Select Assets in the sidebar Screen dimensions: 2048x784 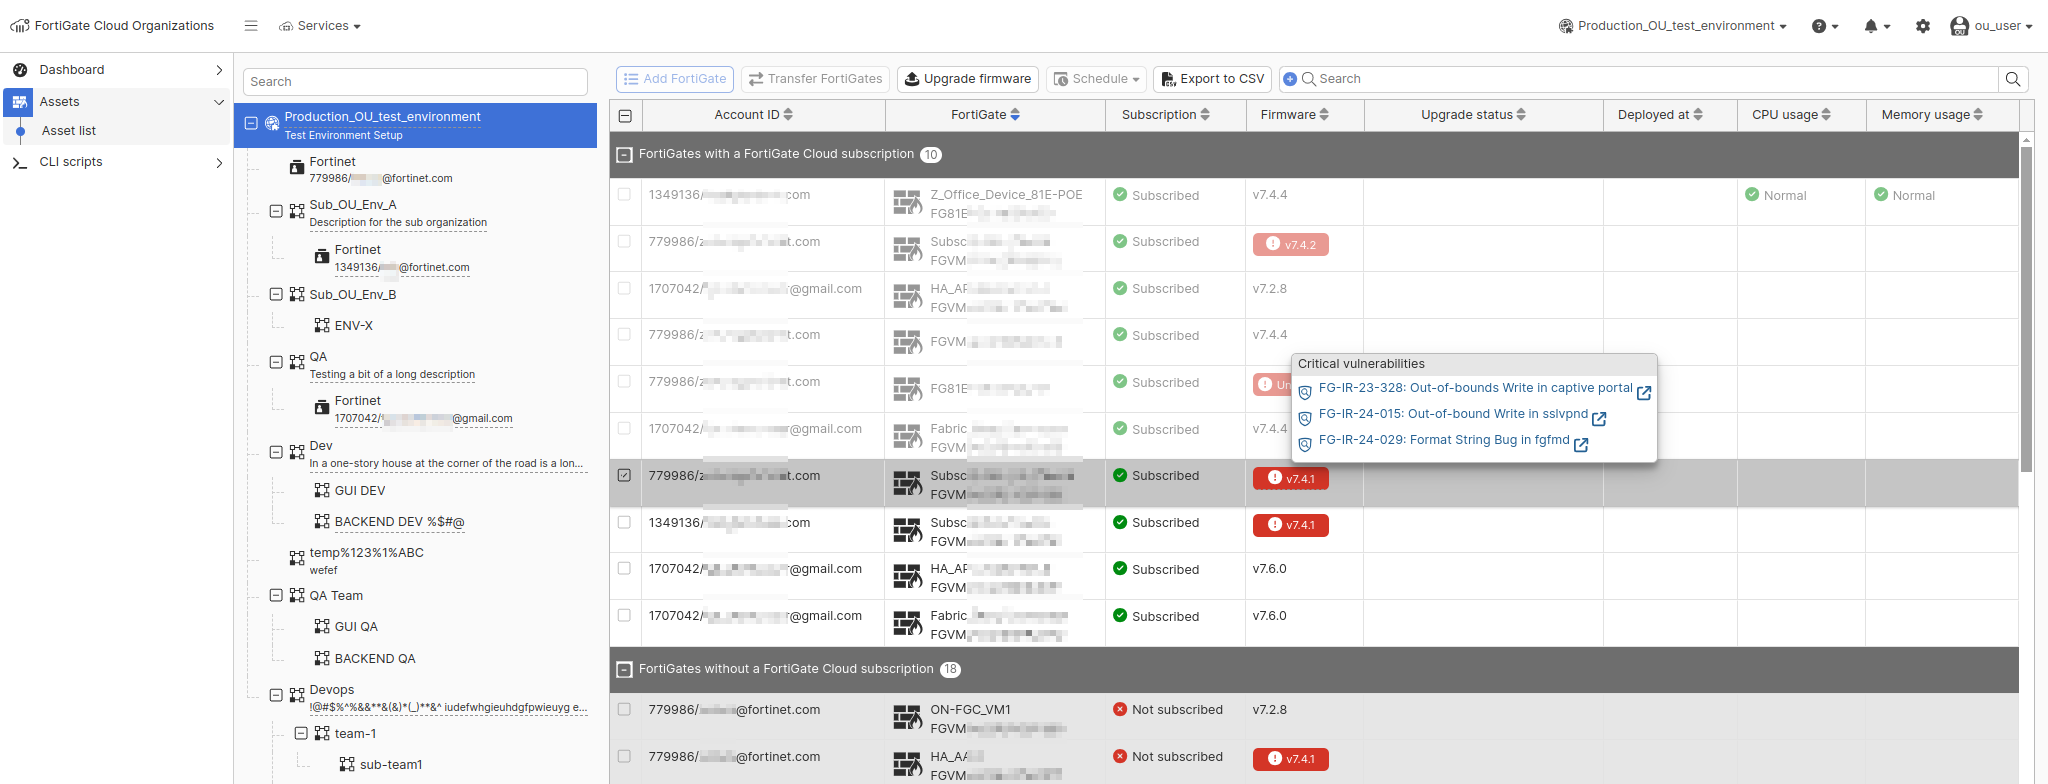pos(117,102)
